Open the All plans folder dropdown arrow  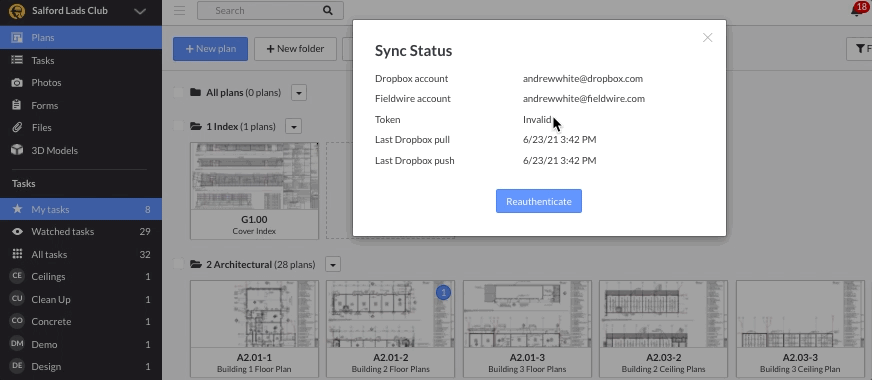point(299,93)
